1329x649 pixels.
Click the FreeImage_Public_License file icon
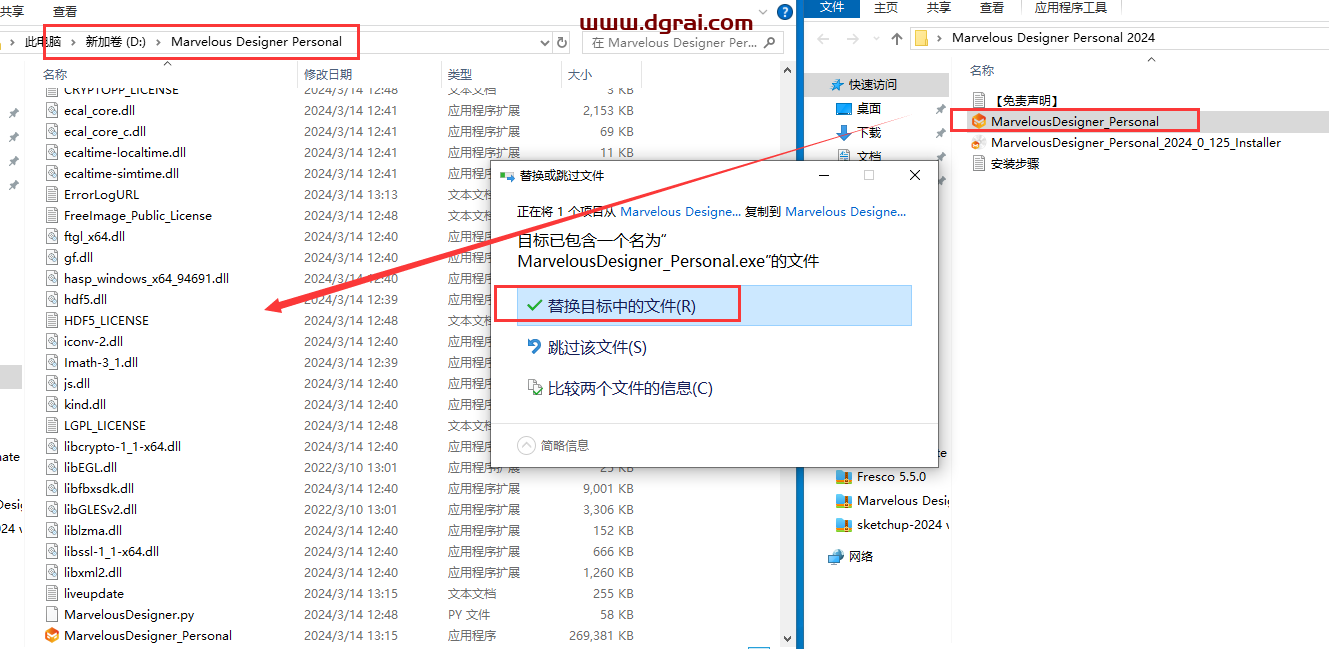pyautogui.click(x=52, y=216)
